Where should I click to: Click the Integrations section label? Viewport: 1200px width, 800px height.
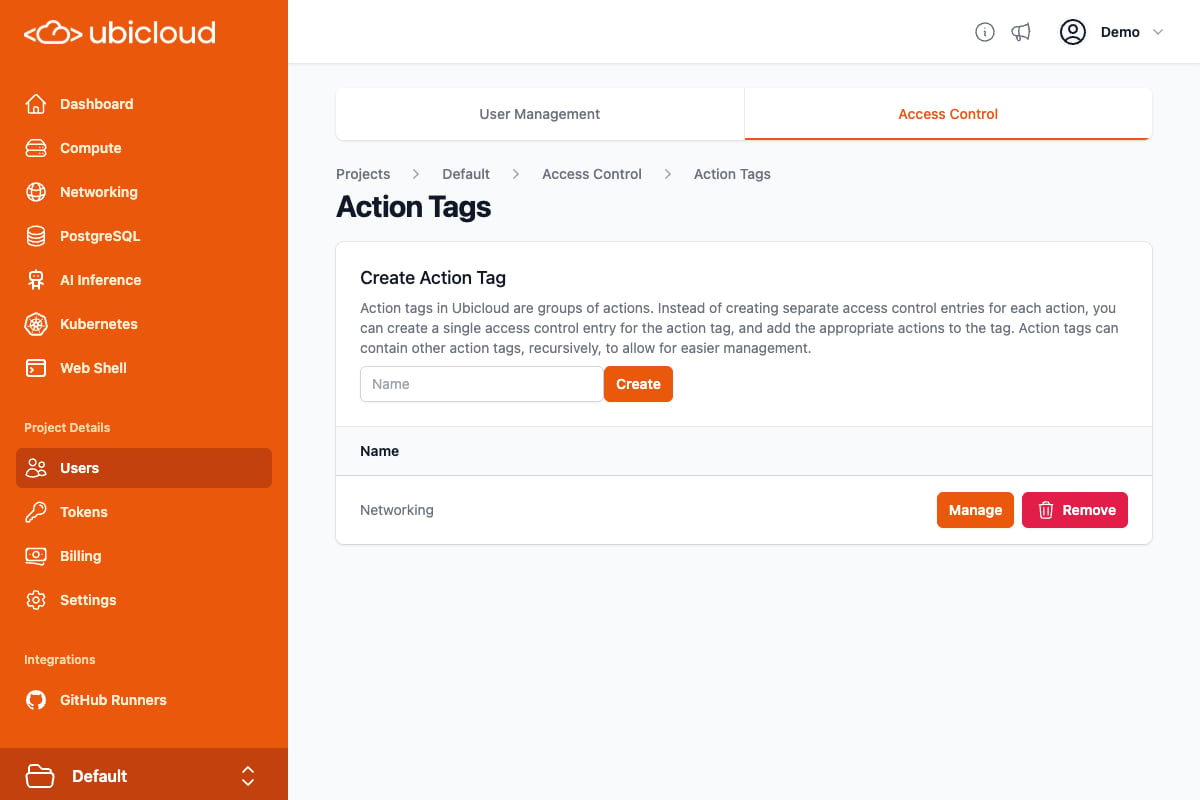point(60,660)
